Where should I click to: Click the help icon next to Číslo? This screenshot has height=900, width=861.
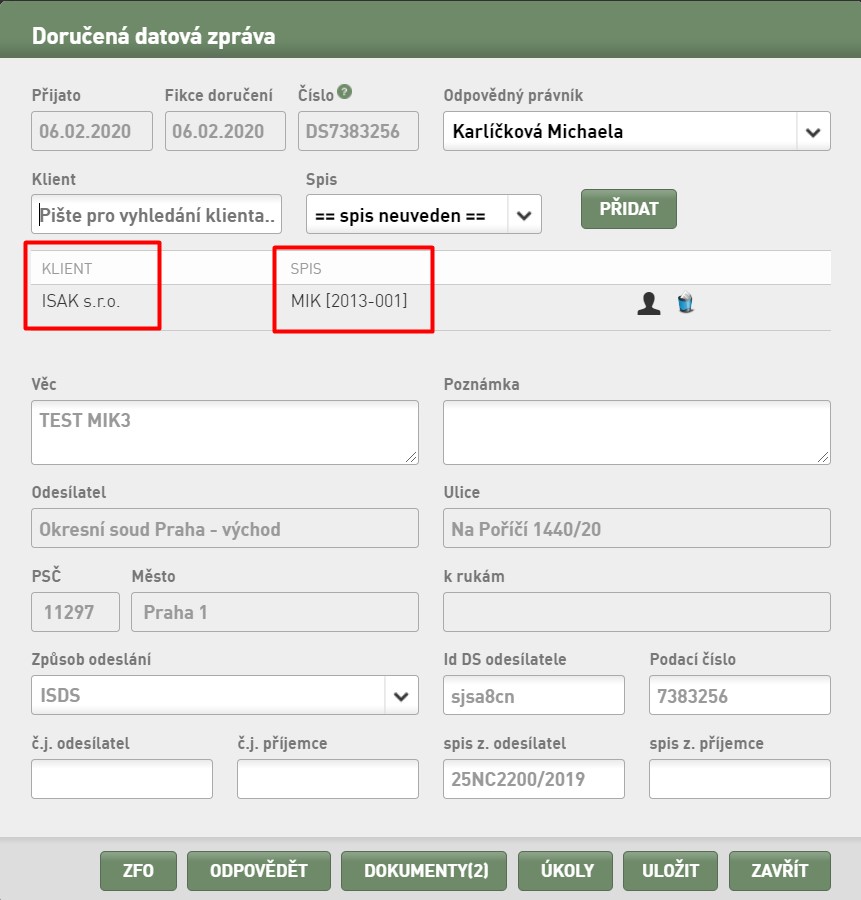(x=344, y=91)
